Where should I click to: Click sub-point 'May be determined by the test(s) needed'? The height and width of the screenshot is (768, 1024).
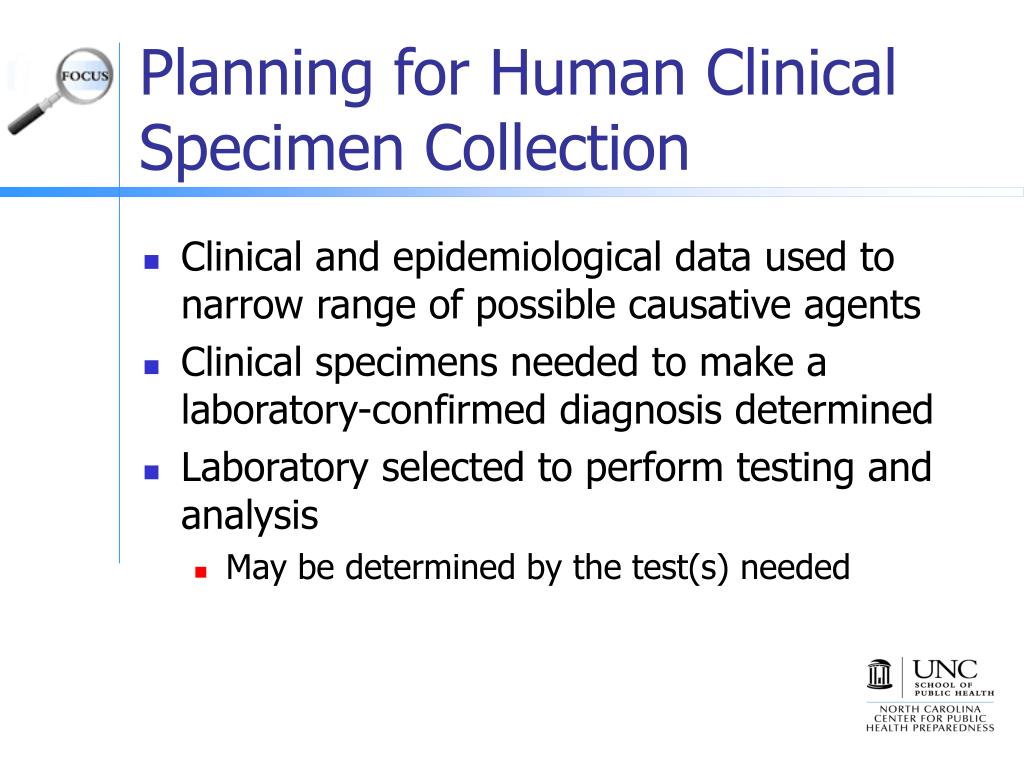[x=537, y=567]
